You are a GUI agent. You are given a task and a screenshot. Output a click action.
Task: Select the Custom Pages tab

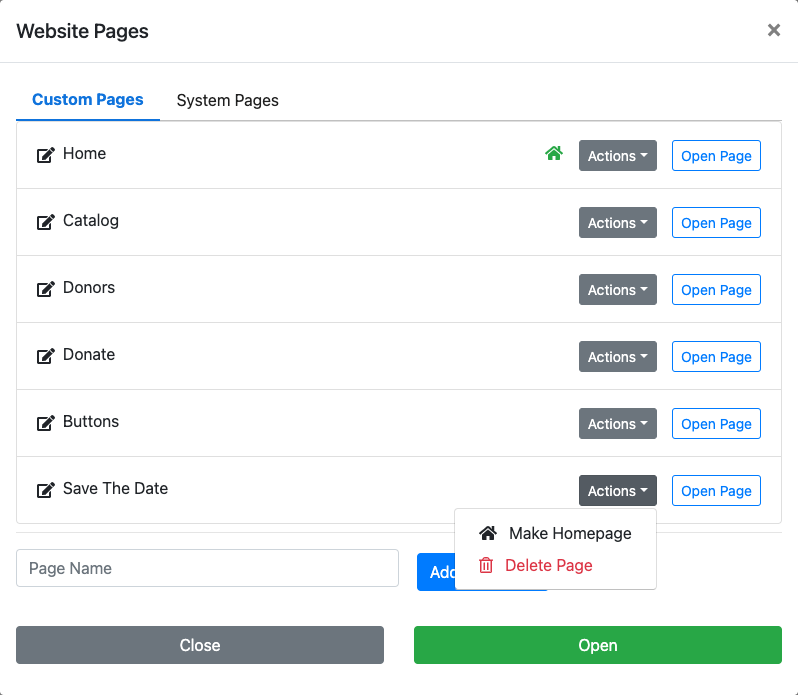point(88,100)
